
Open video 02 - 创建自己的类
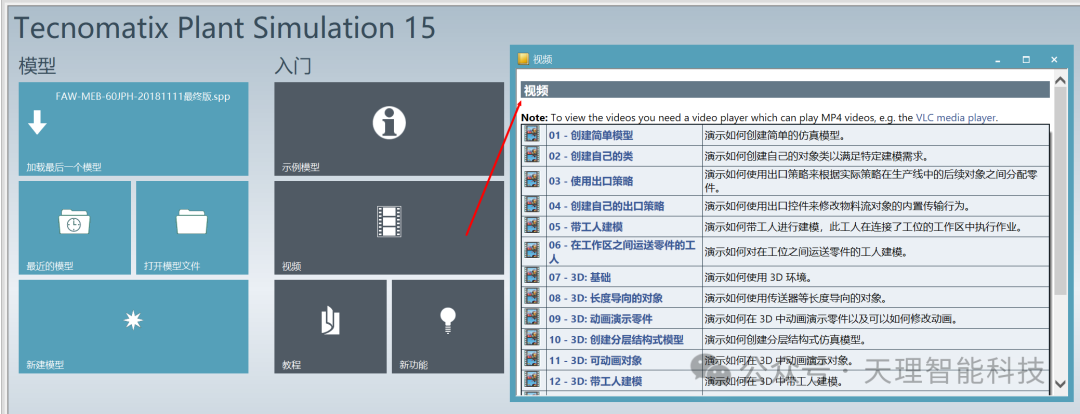point(590,156)
